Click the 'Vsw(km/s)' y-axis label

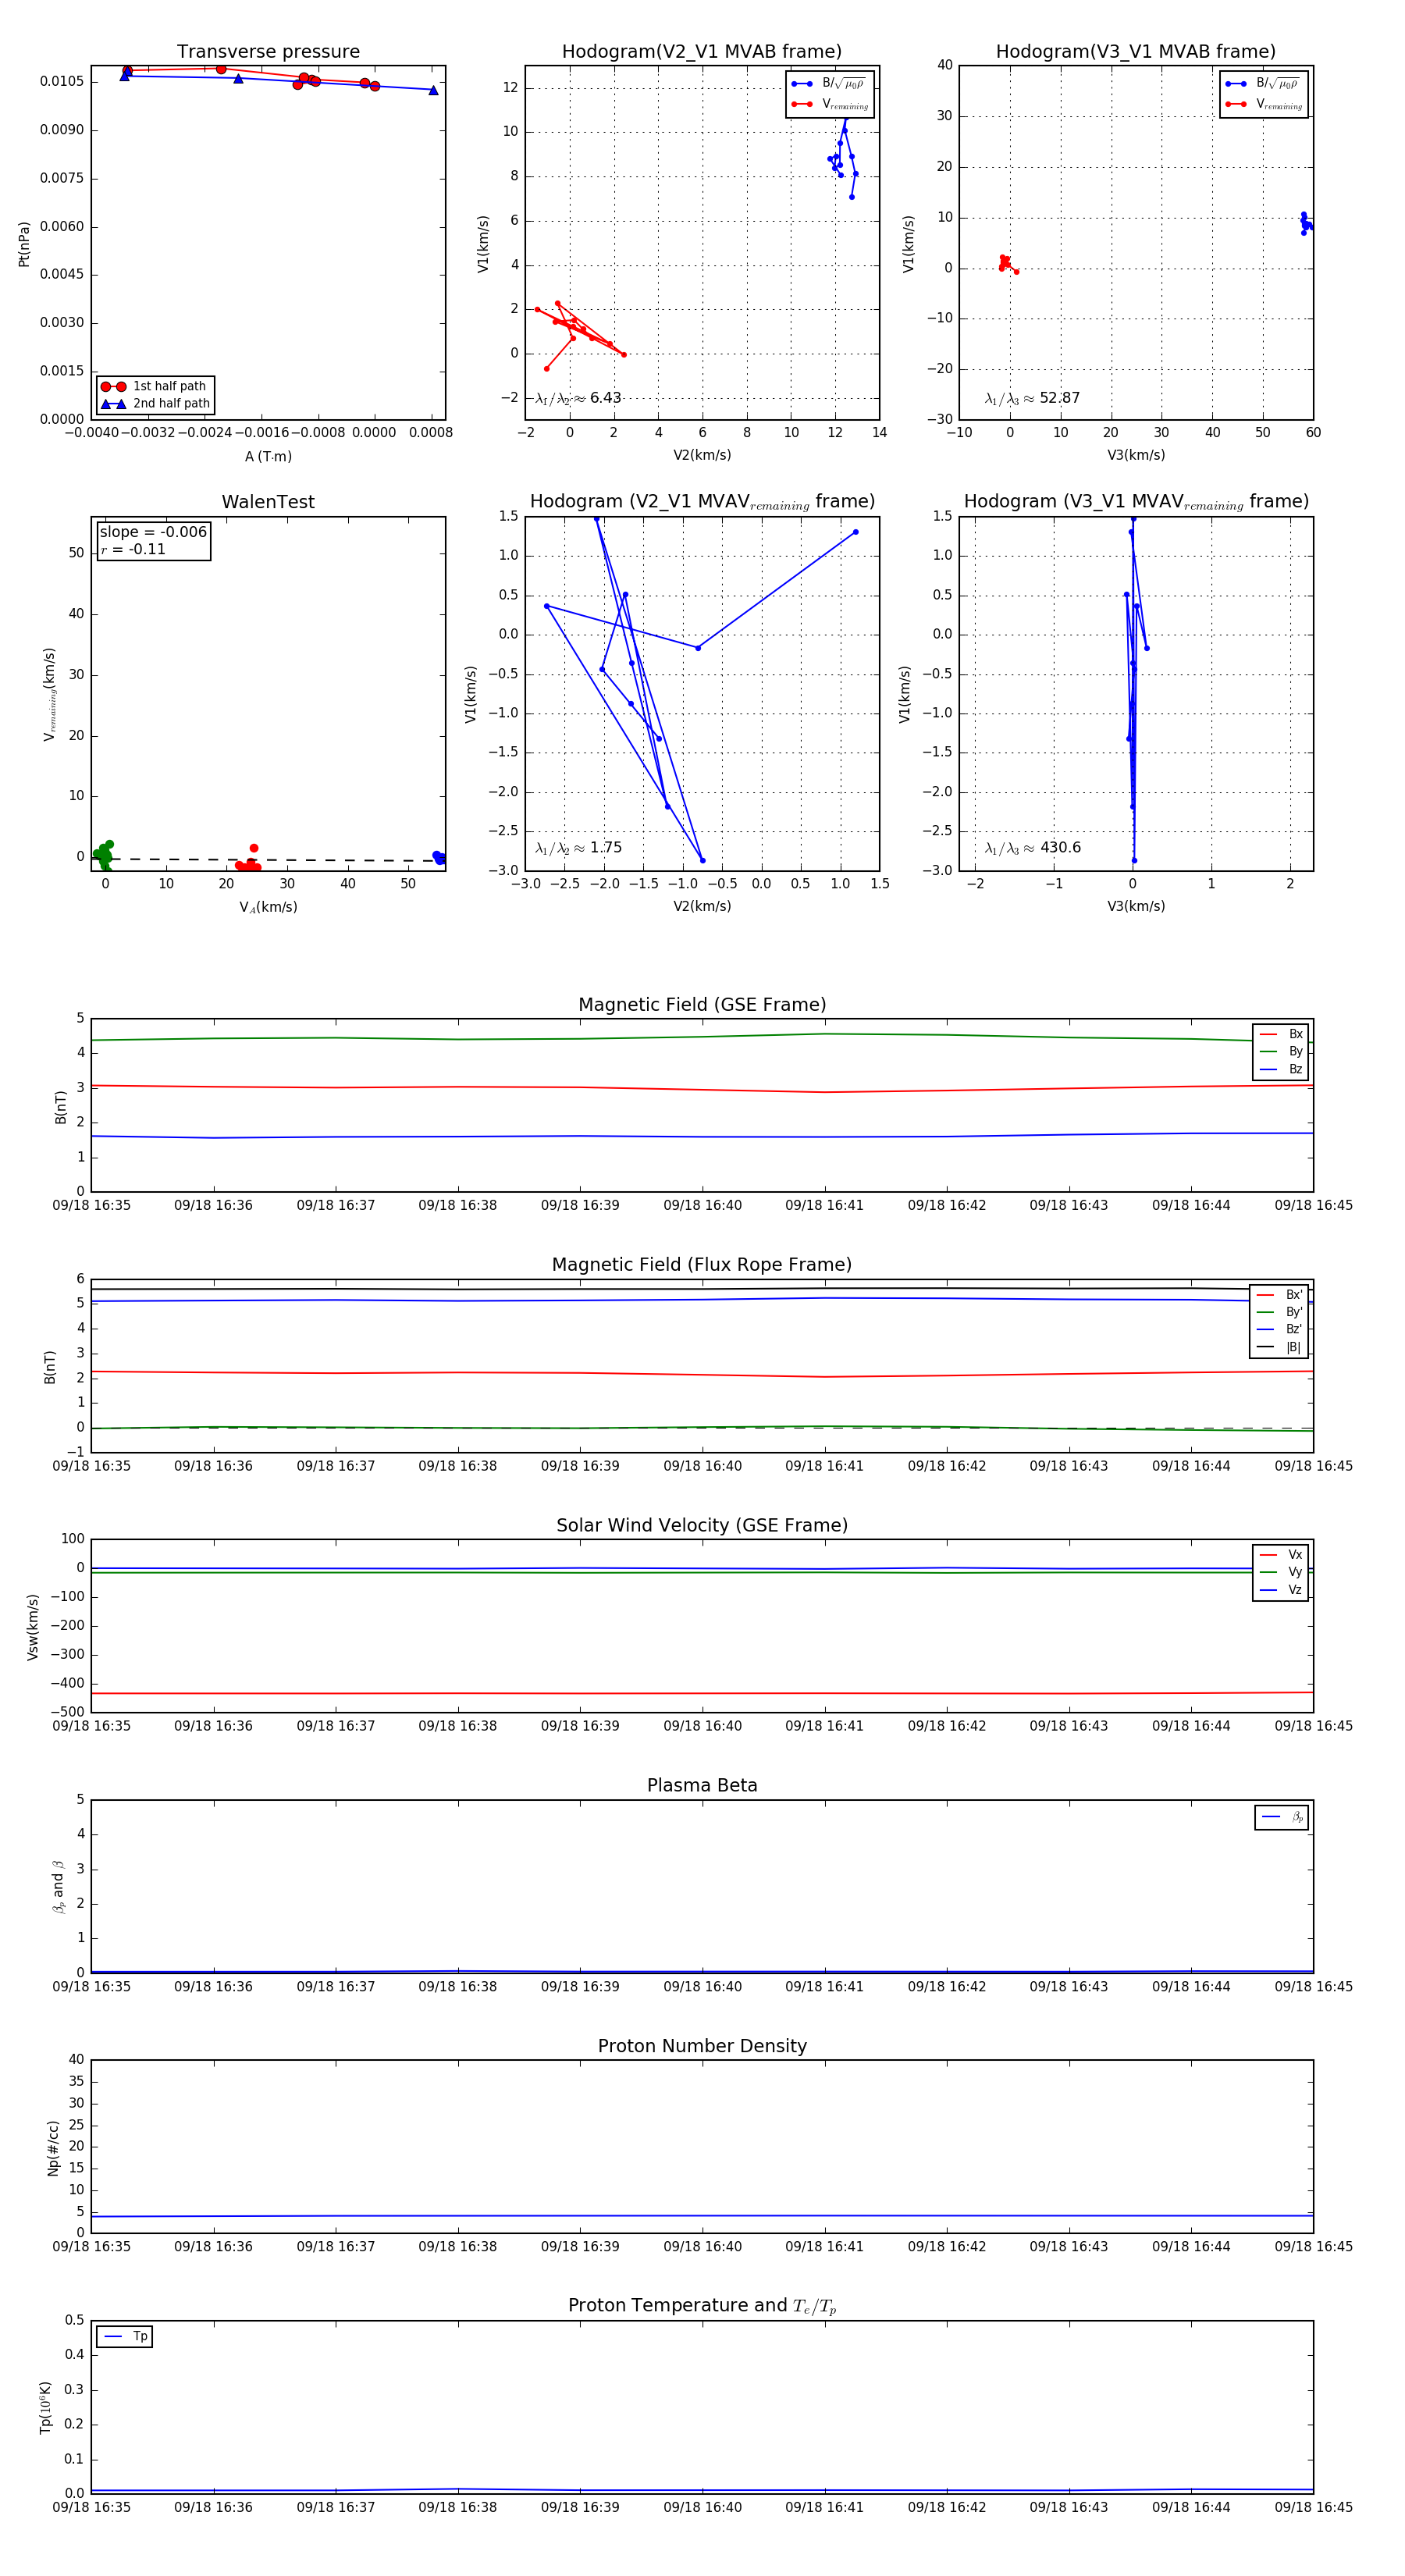[33, 1627]
